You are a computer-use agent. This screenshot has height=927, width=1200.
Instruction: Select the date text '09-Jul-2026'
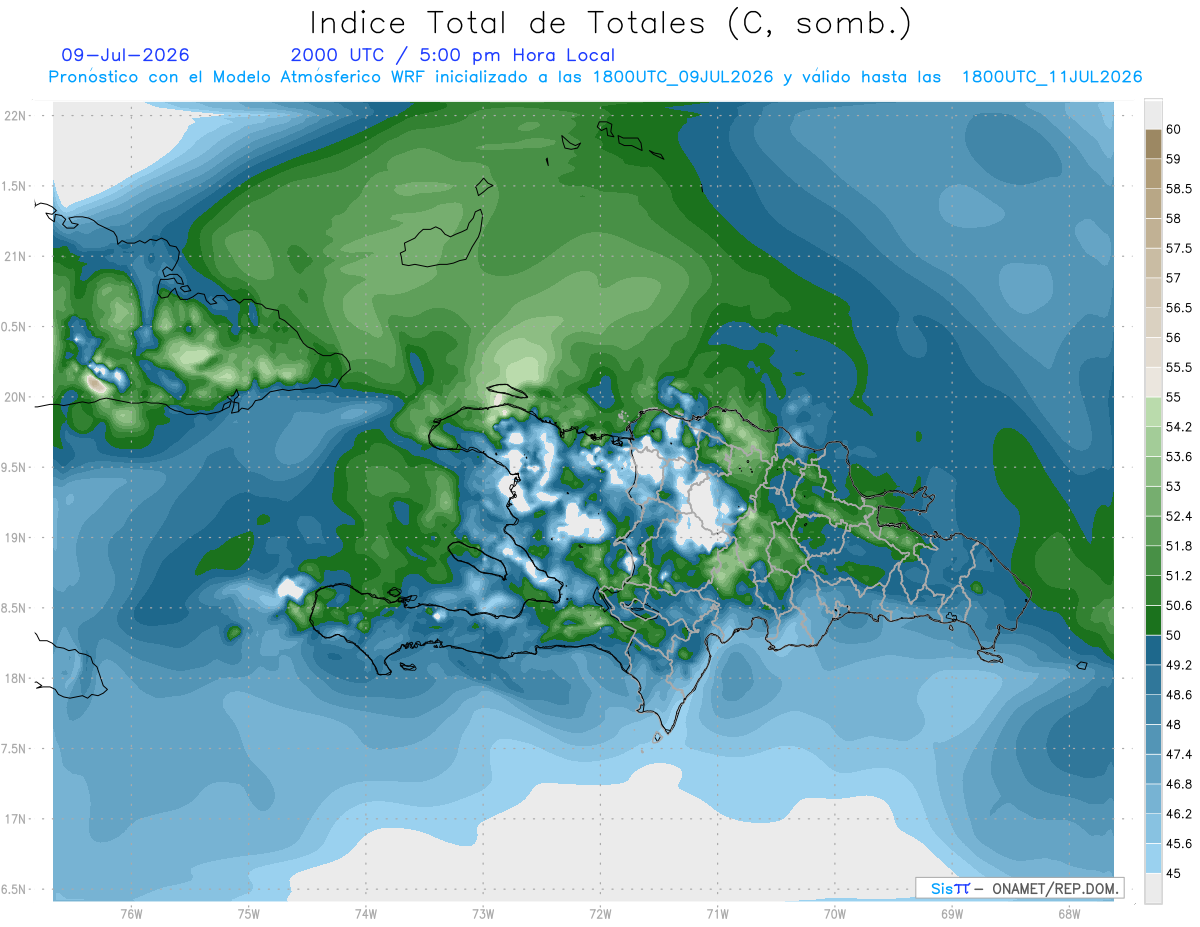(x=125, y=55)
